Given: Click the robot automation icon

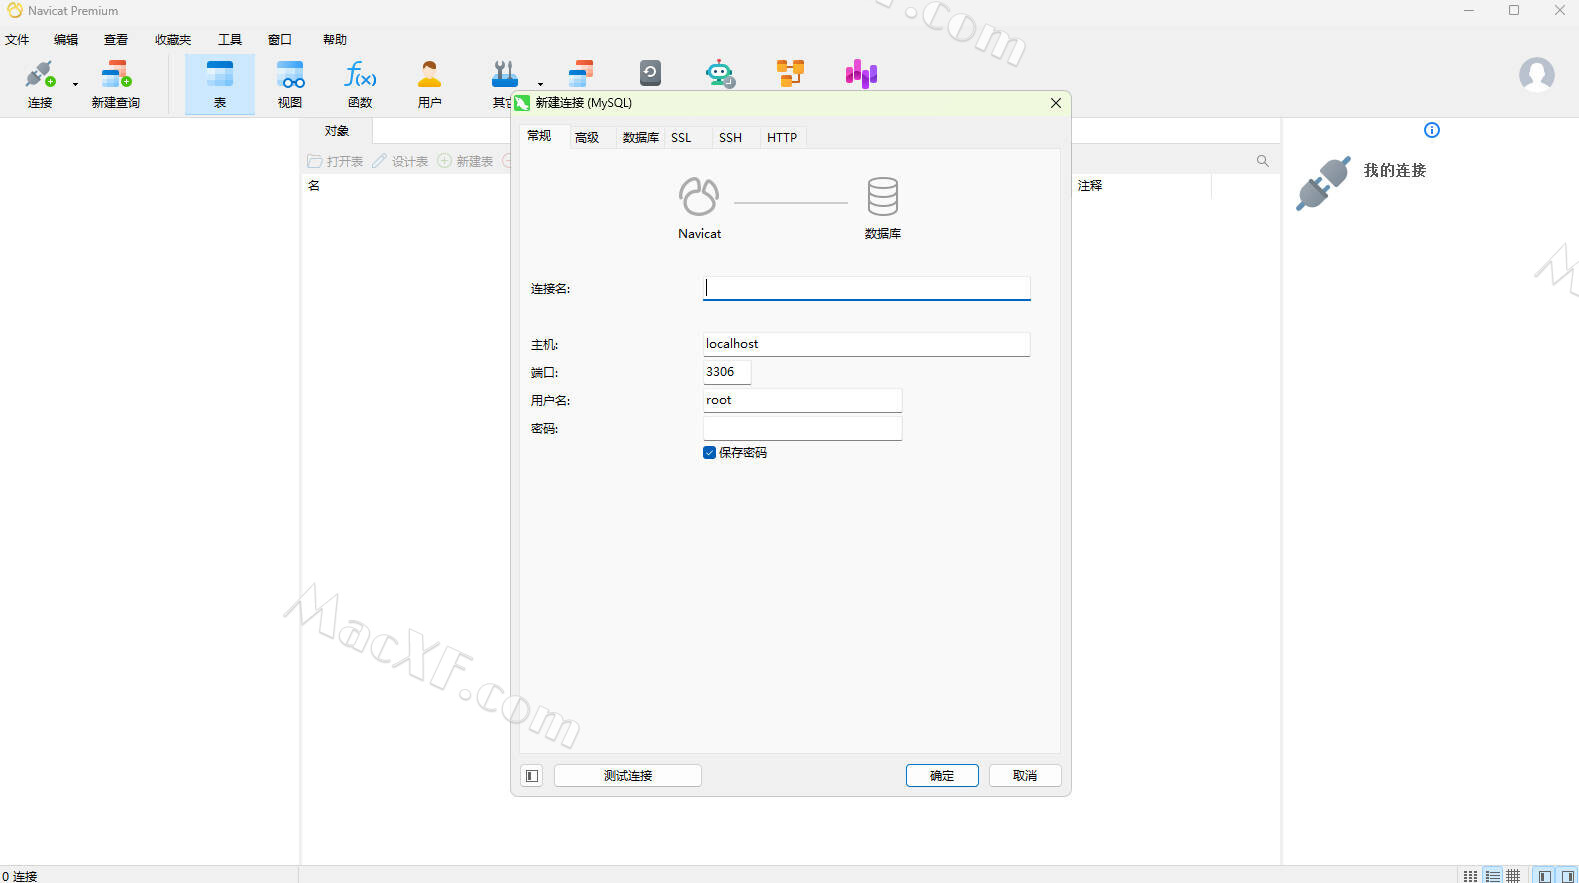Looking at the screenshot, I should click(x=720, y=73).
